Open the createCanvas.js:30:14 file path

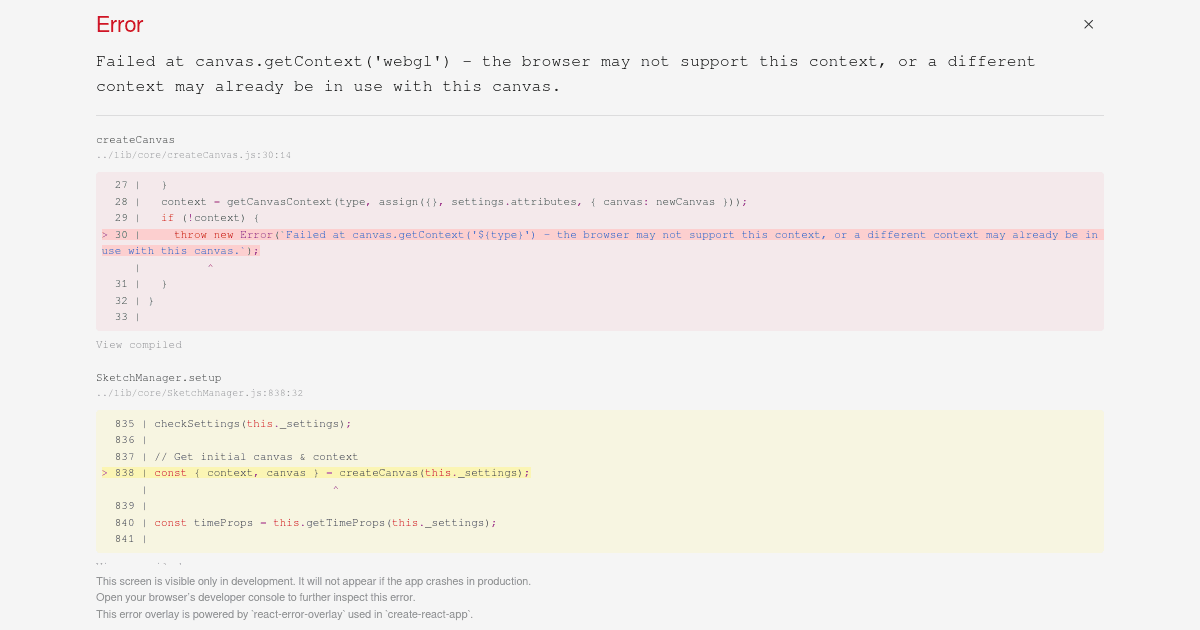pos(193,155)
